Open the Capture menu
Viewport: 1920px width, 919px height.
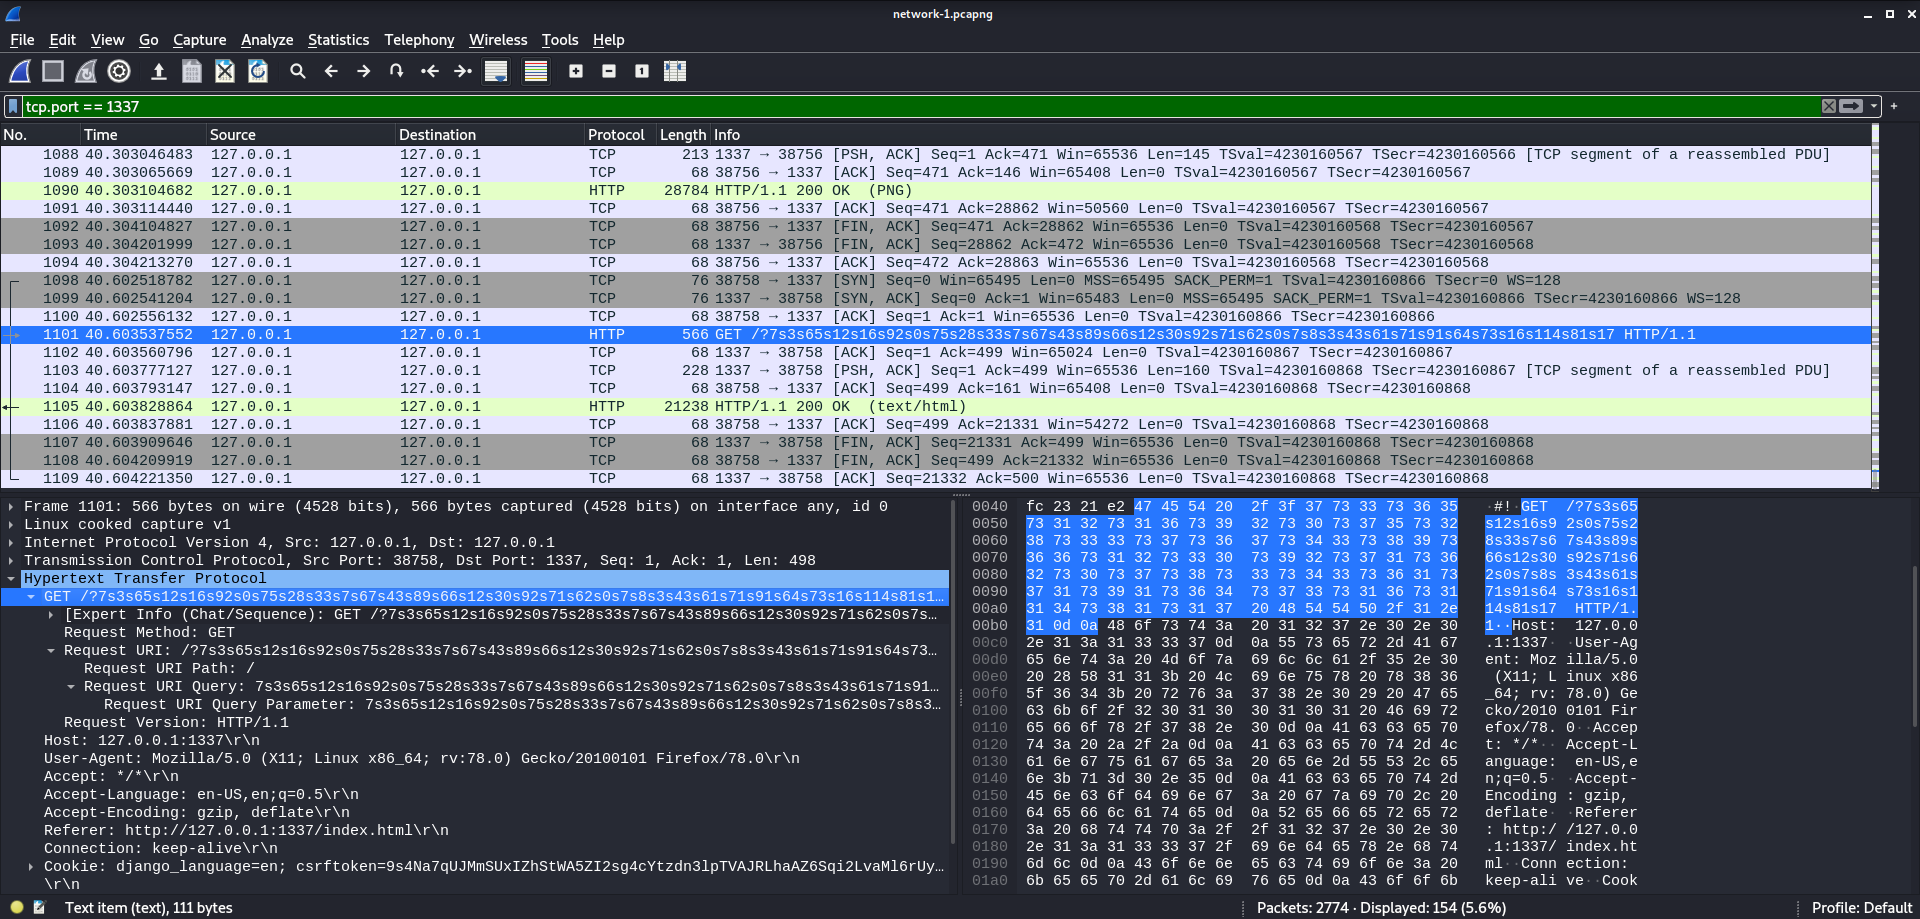[x=200, y=40]
